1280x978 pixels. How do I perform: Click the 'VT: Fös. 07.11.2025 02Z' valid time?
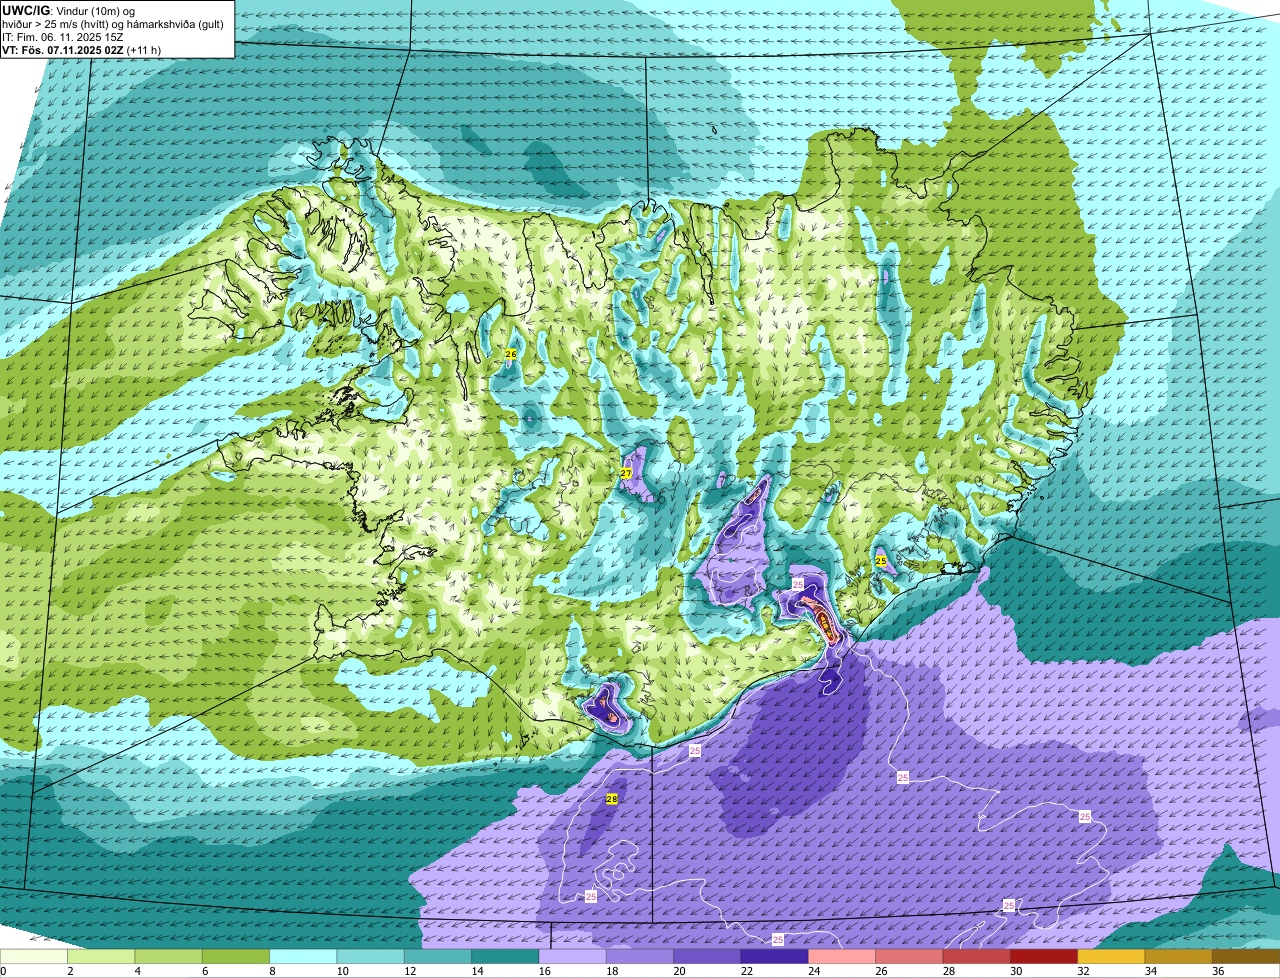pyautogui.click(x=63, y=50)
